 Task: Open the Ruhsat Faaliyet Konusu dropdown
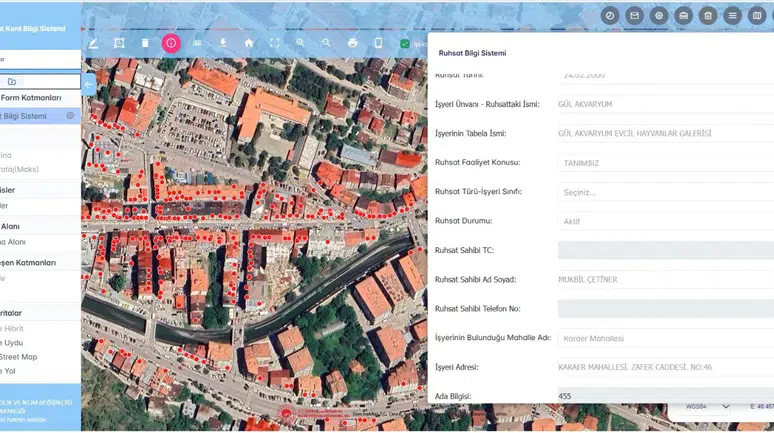(x=666, y=163)
